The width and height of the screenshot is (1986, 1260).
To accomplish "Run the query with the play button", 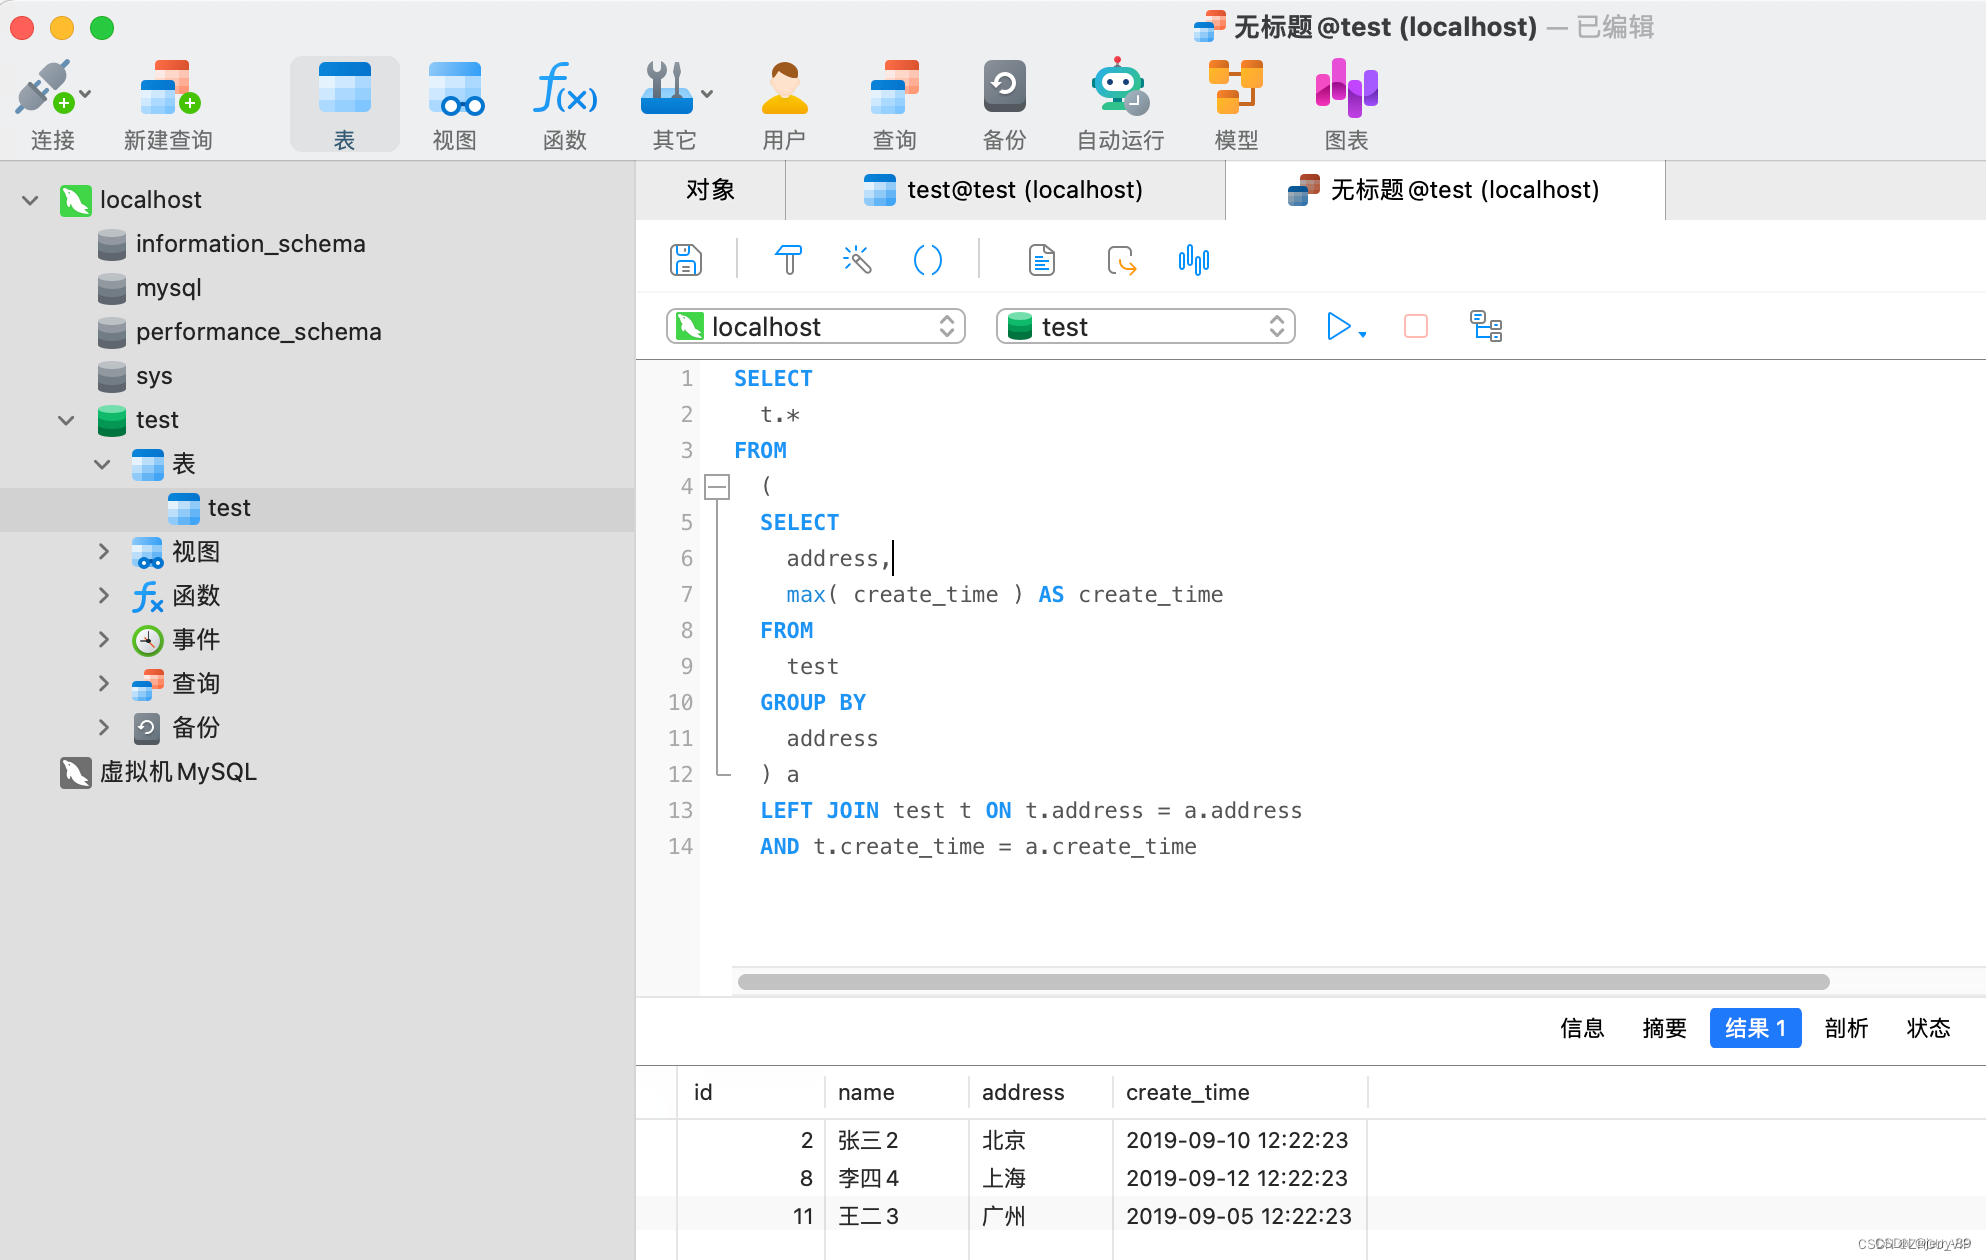I will (x=1337, y=327).
